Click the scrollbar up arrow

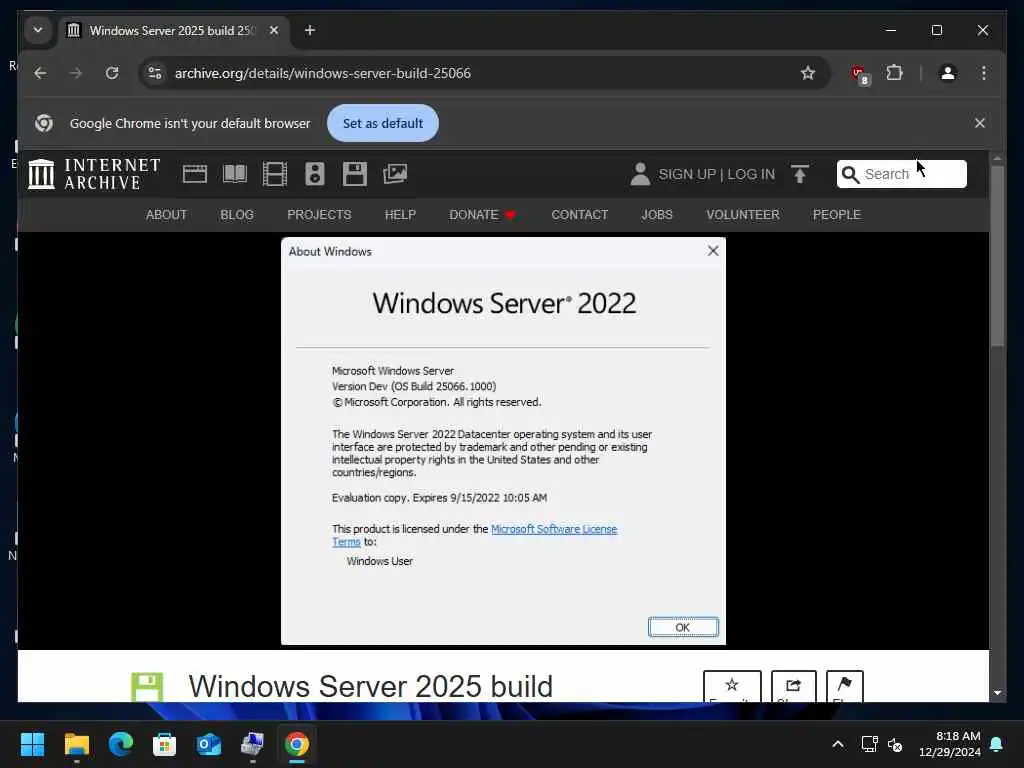[x=997, y=159]
